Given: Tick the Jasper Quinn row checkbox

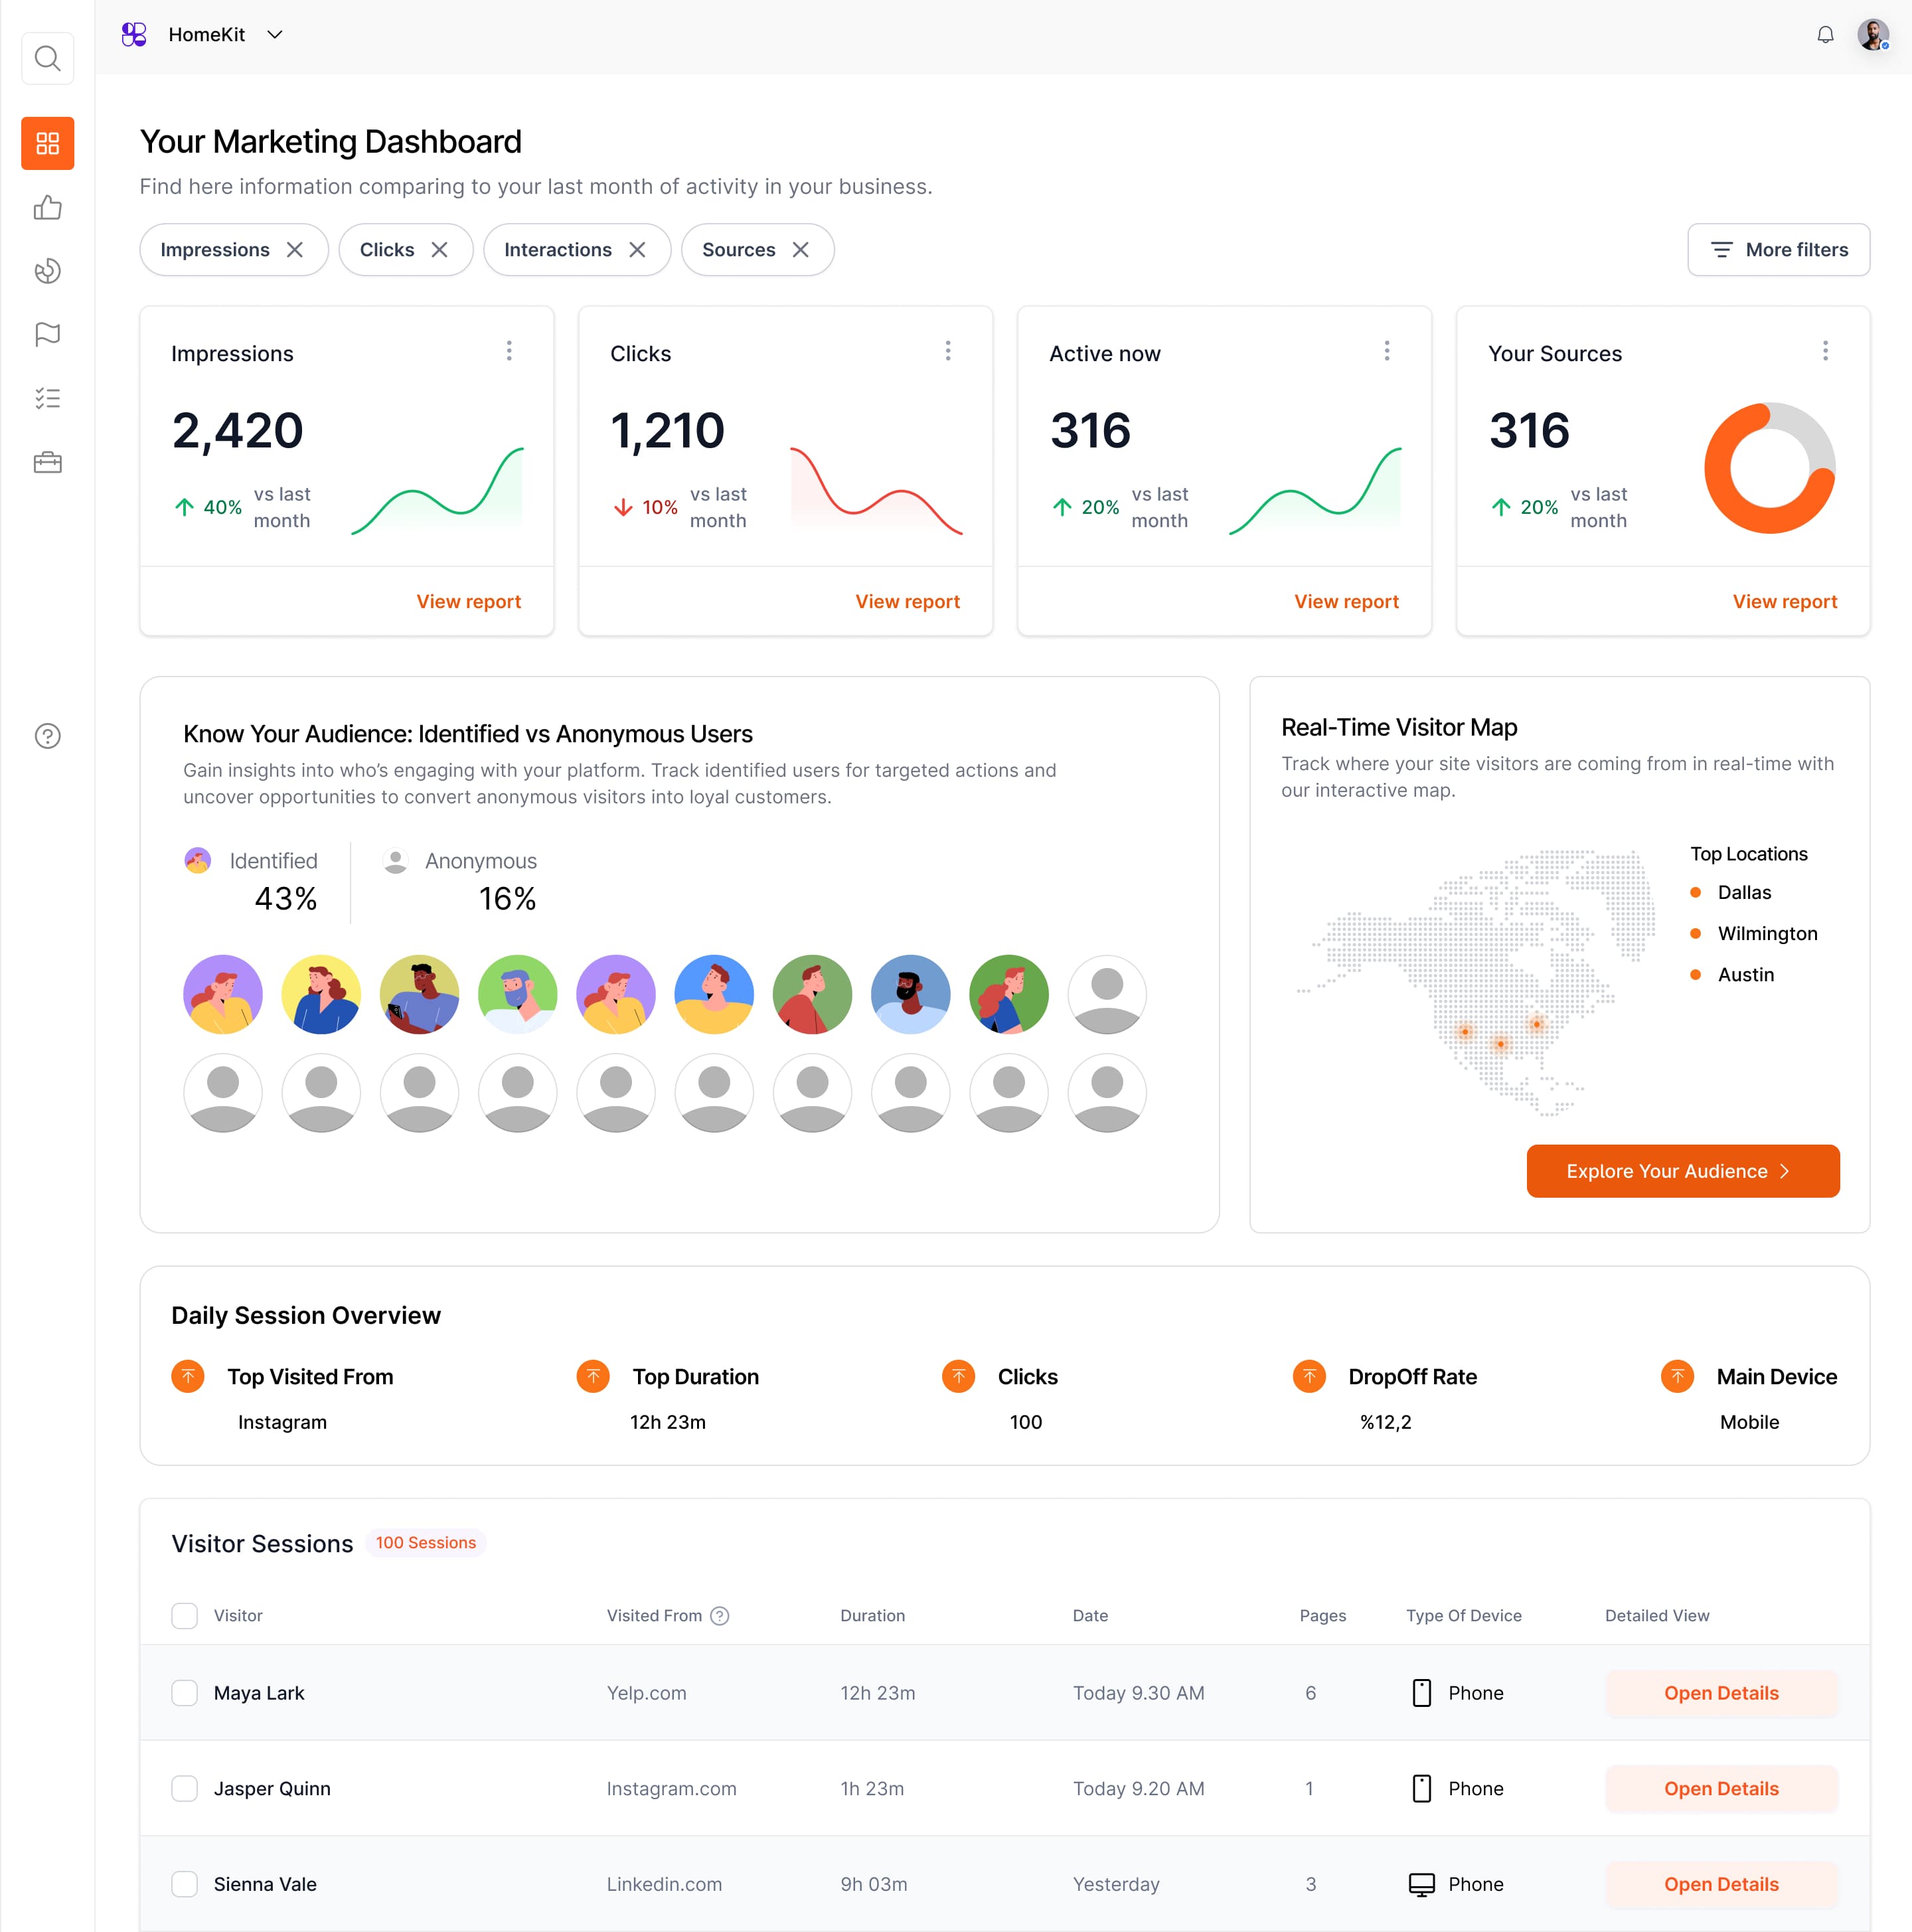Looking at the screenshot, I should point(184,1788).
